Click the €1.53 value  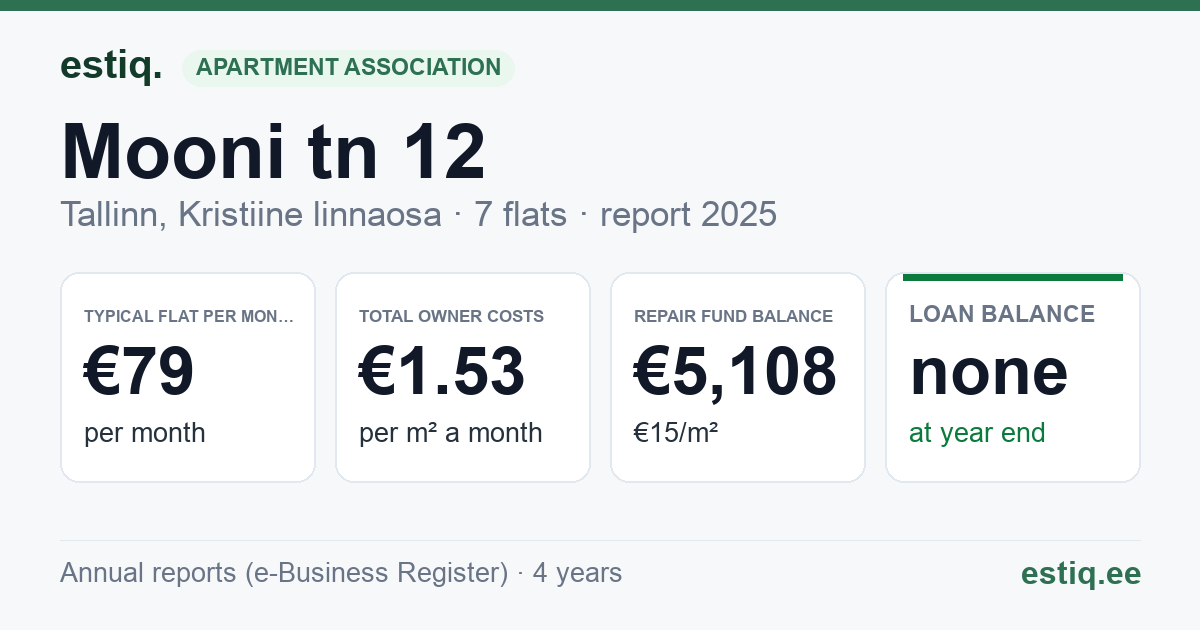coord(442,371)
